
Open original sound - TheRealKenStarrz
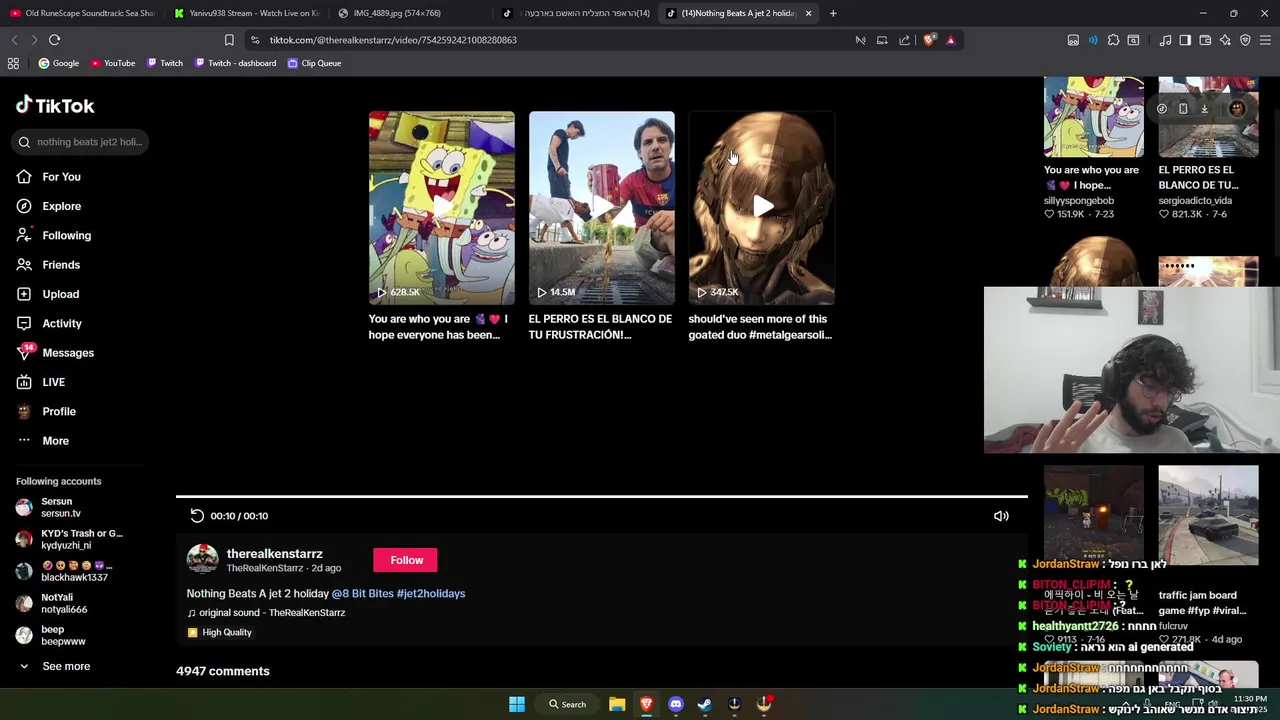pyautogui.click(x=266, y=613)
